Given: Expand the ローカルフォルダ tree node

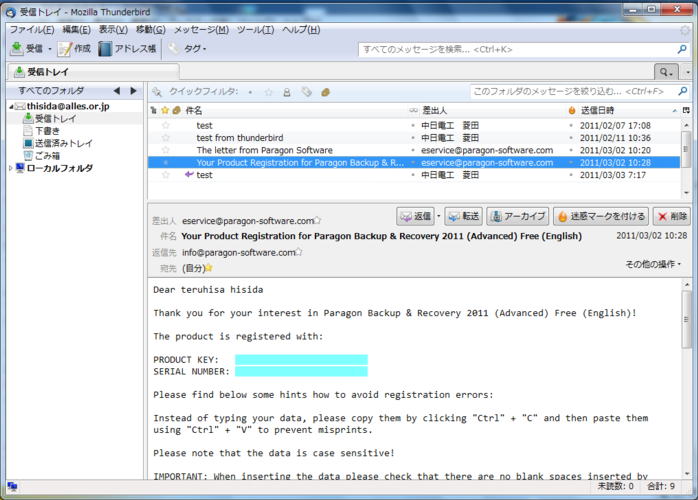Looking at the screenshot, I should coord(11,168).
